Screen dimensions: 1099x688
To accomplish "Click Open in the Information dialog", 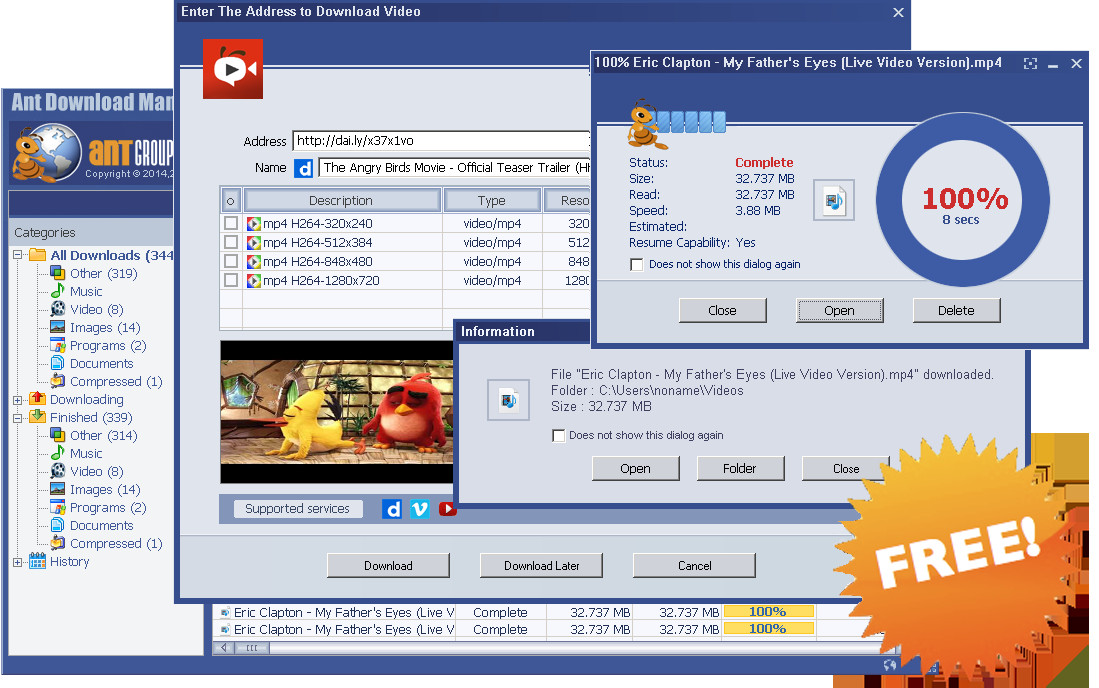I will point(635,468).
